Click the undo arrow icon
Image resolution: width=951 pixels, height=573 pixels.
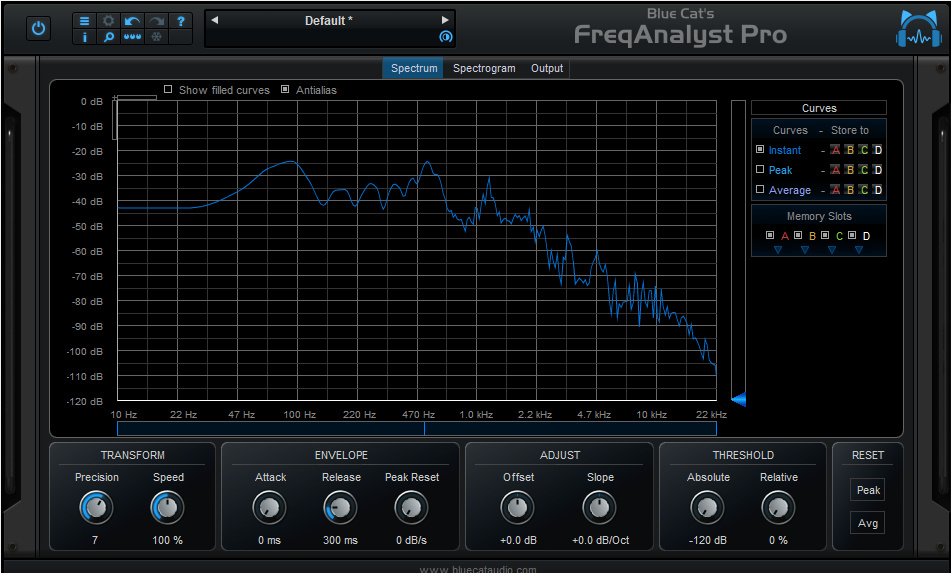132,21
